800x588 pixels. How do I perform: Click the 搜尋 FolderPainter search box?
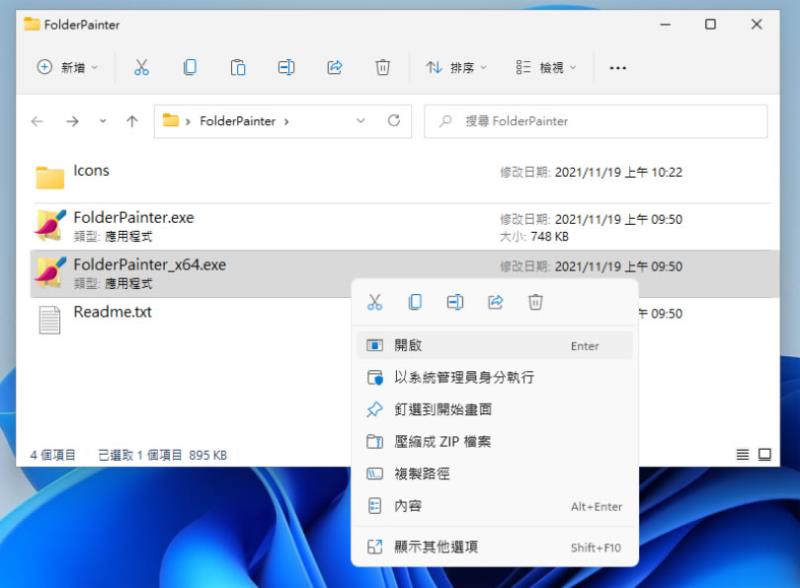(596, 121)
